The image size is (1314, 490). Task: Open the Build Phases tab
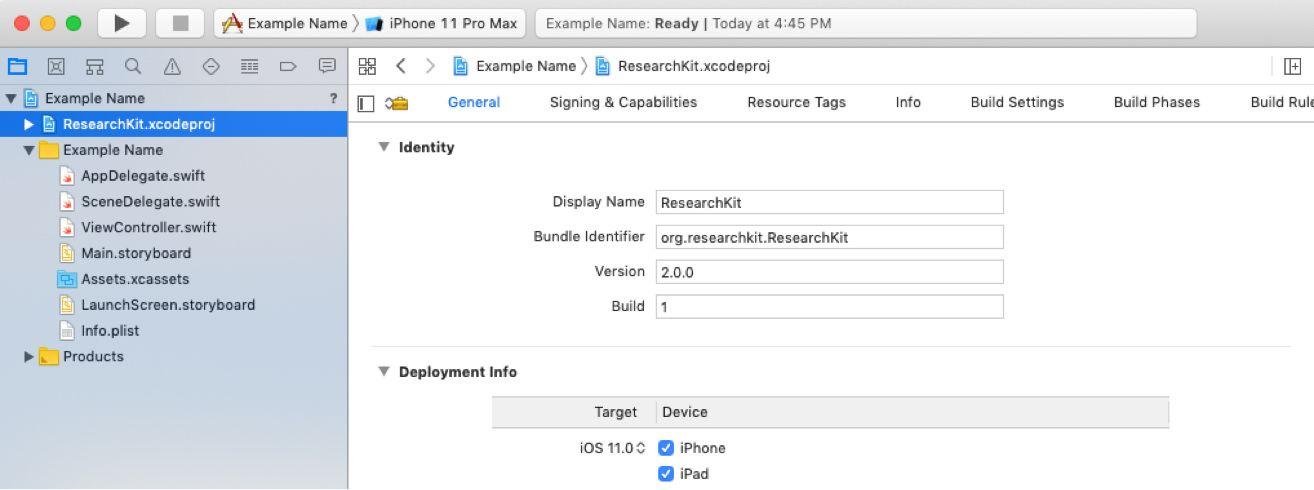[x=1156, y=102]
